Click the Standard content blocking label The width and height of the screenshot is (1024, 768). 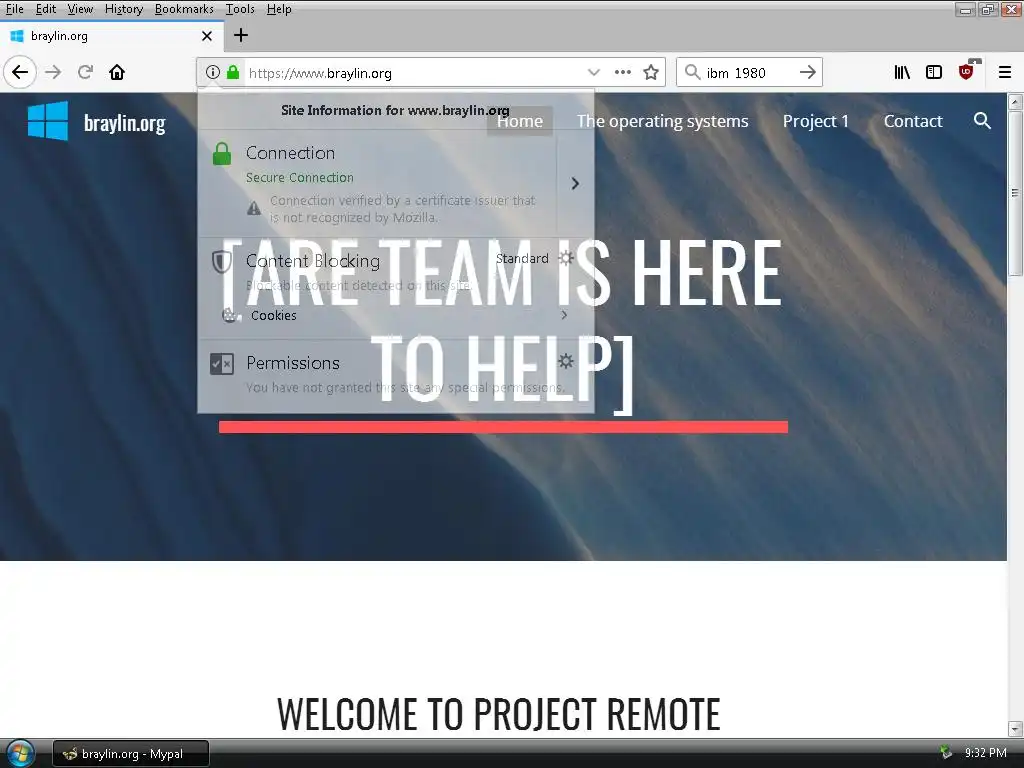(522, 259)
